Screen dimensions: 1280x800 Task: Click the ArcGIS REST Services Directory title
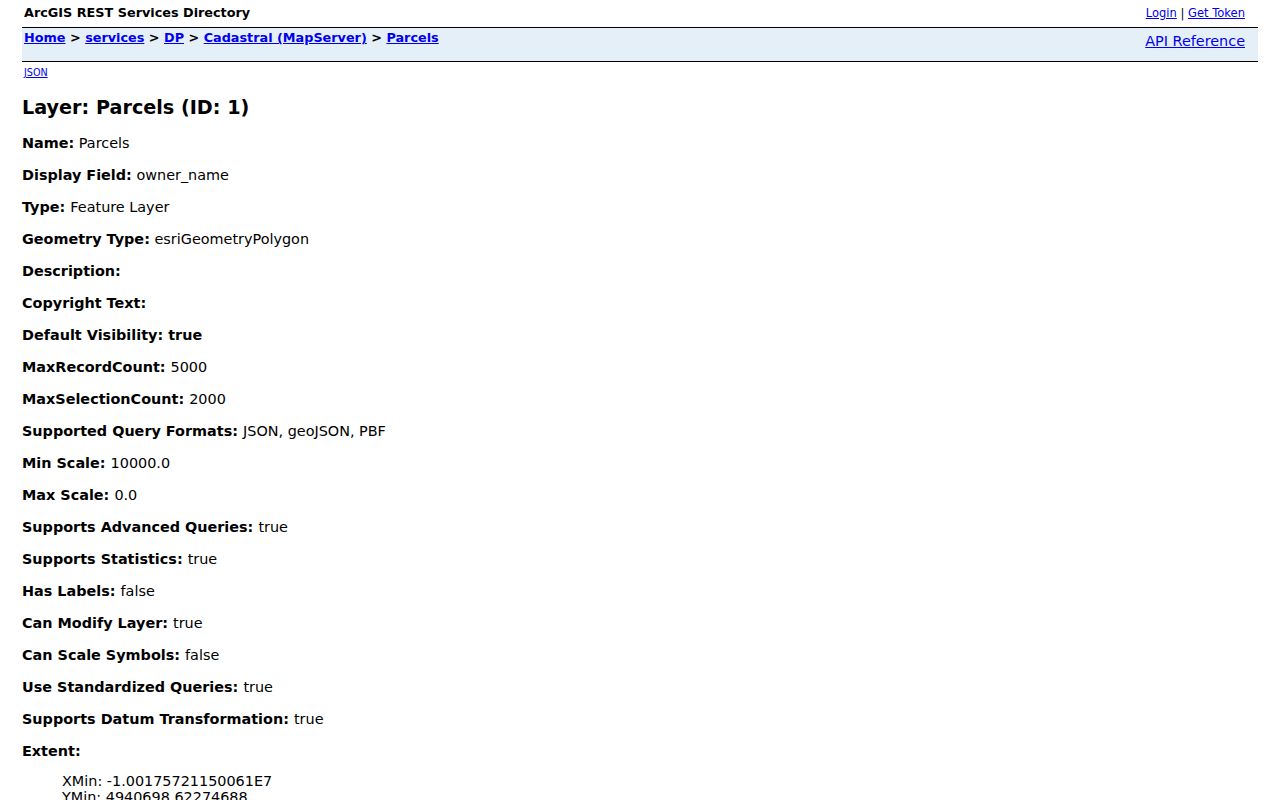coord(137,13)
